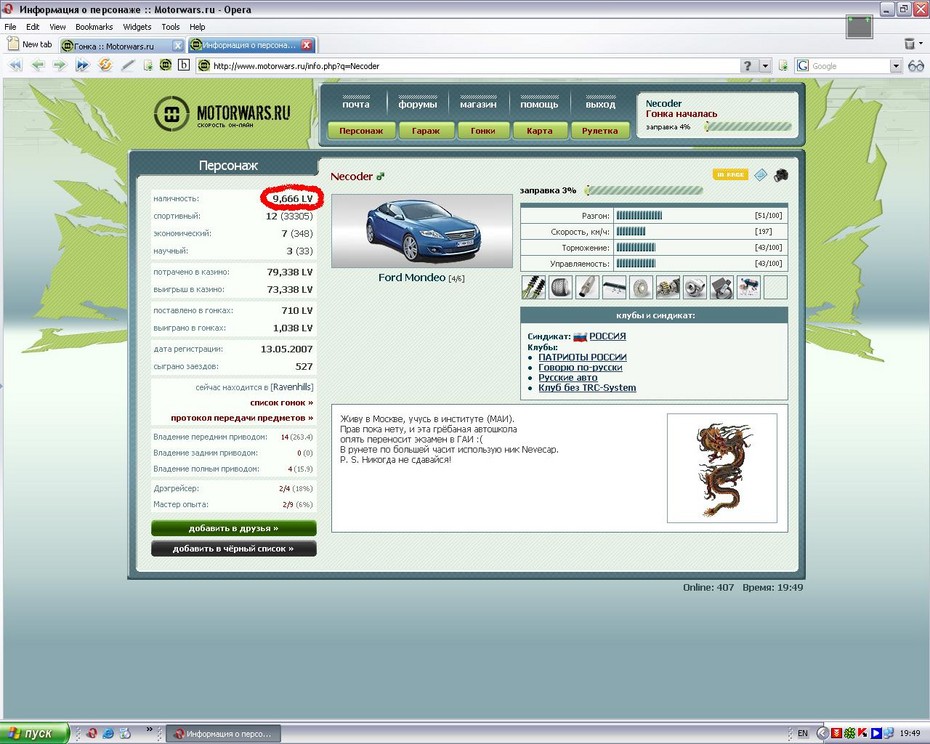Click the dragon avatar image
930x744 pixels.
[722, 468]
